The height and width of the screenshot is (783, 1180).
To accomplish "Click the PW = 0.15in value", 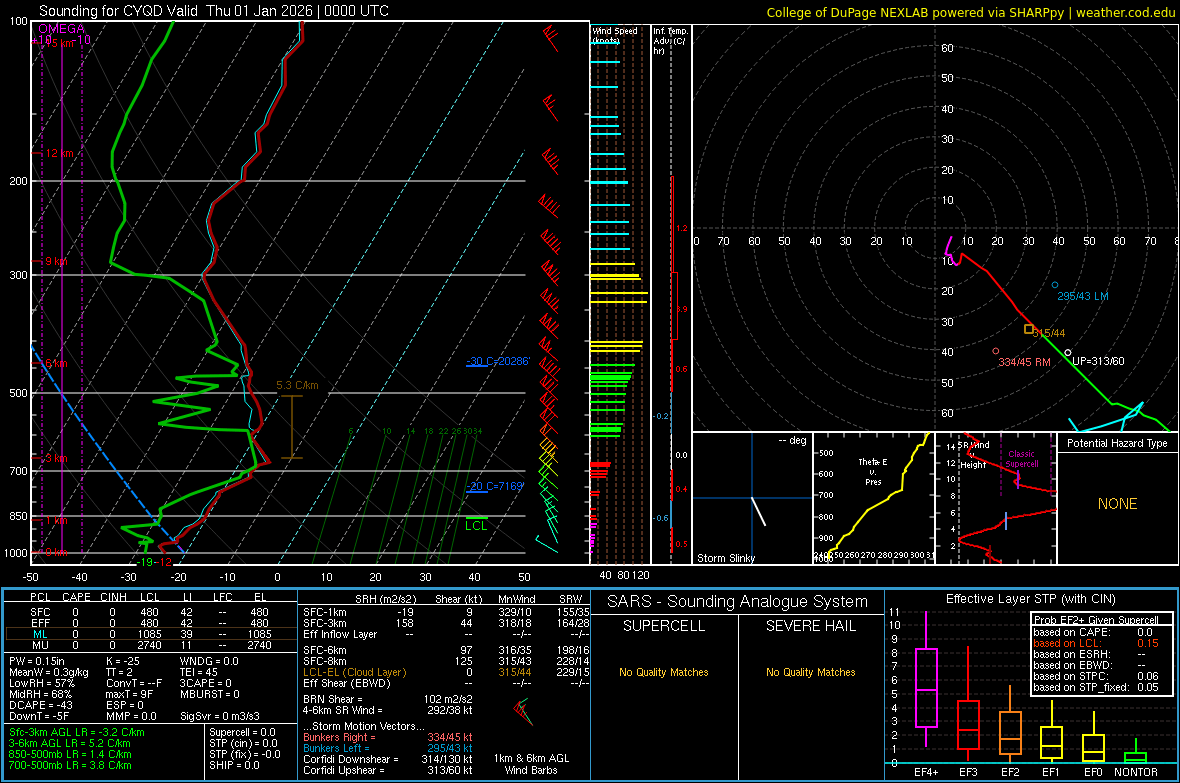I will pos(47,661).
